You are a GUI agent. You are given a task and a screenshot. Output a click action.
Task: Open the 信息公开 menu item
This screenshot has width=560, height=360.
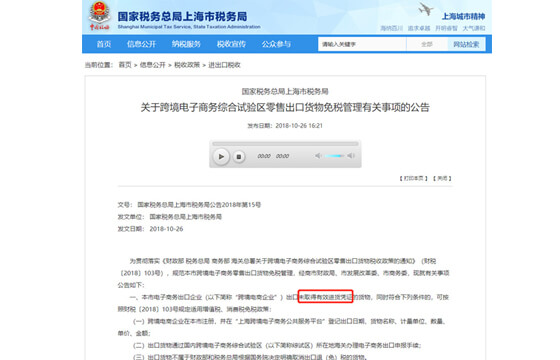(x=141, y=44)
